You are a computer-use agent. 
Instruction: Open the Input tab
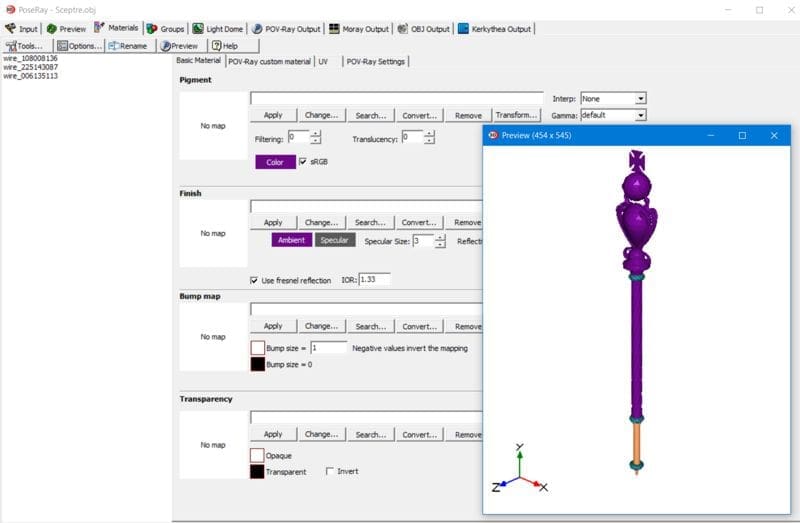21,29
